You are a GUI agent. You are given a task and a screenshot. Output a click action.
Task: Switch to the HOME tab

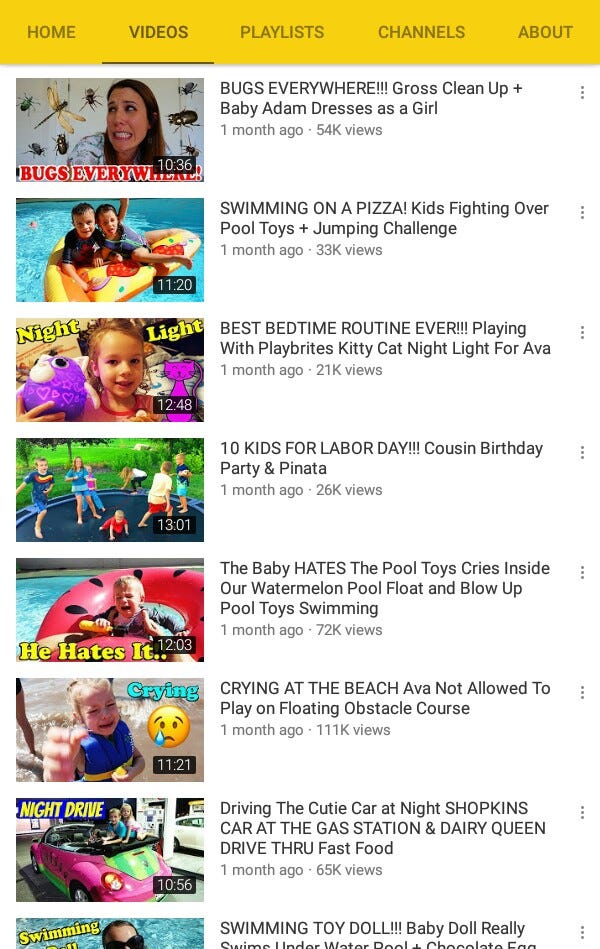coord(51,32)
